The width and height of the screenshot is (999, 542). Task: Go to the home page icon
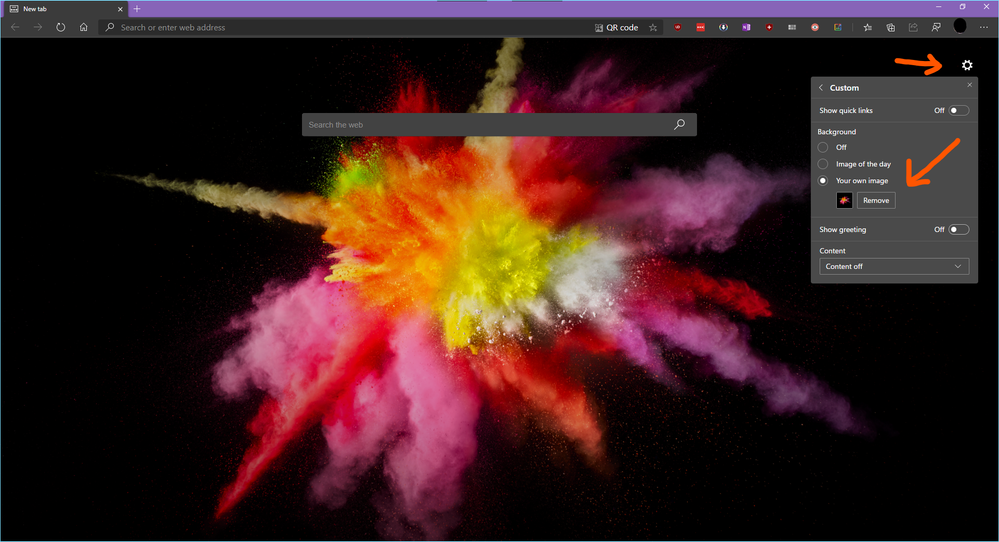pyautogui.click(x=84, y=27)
